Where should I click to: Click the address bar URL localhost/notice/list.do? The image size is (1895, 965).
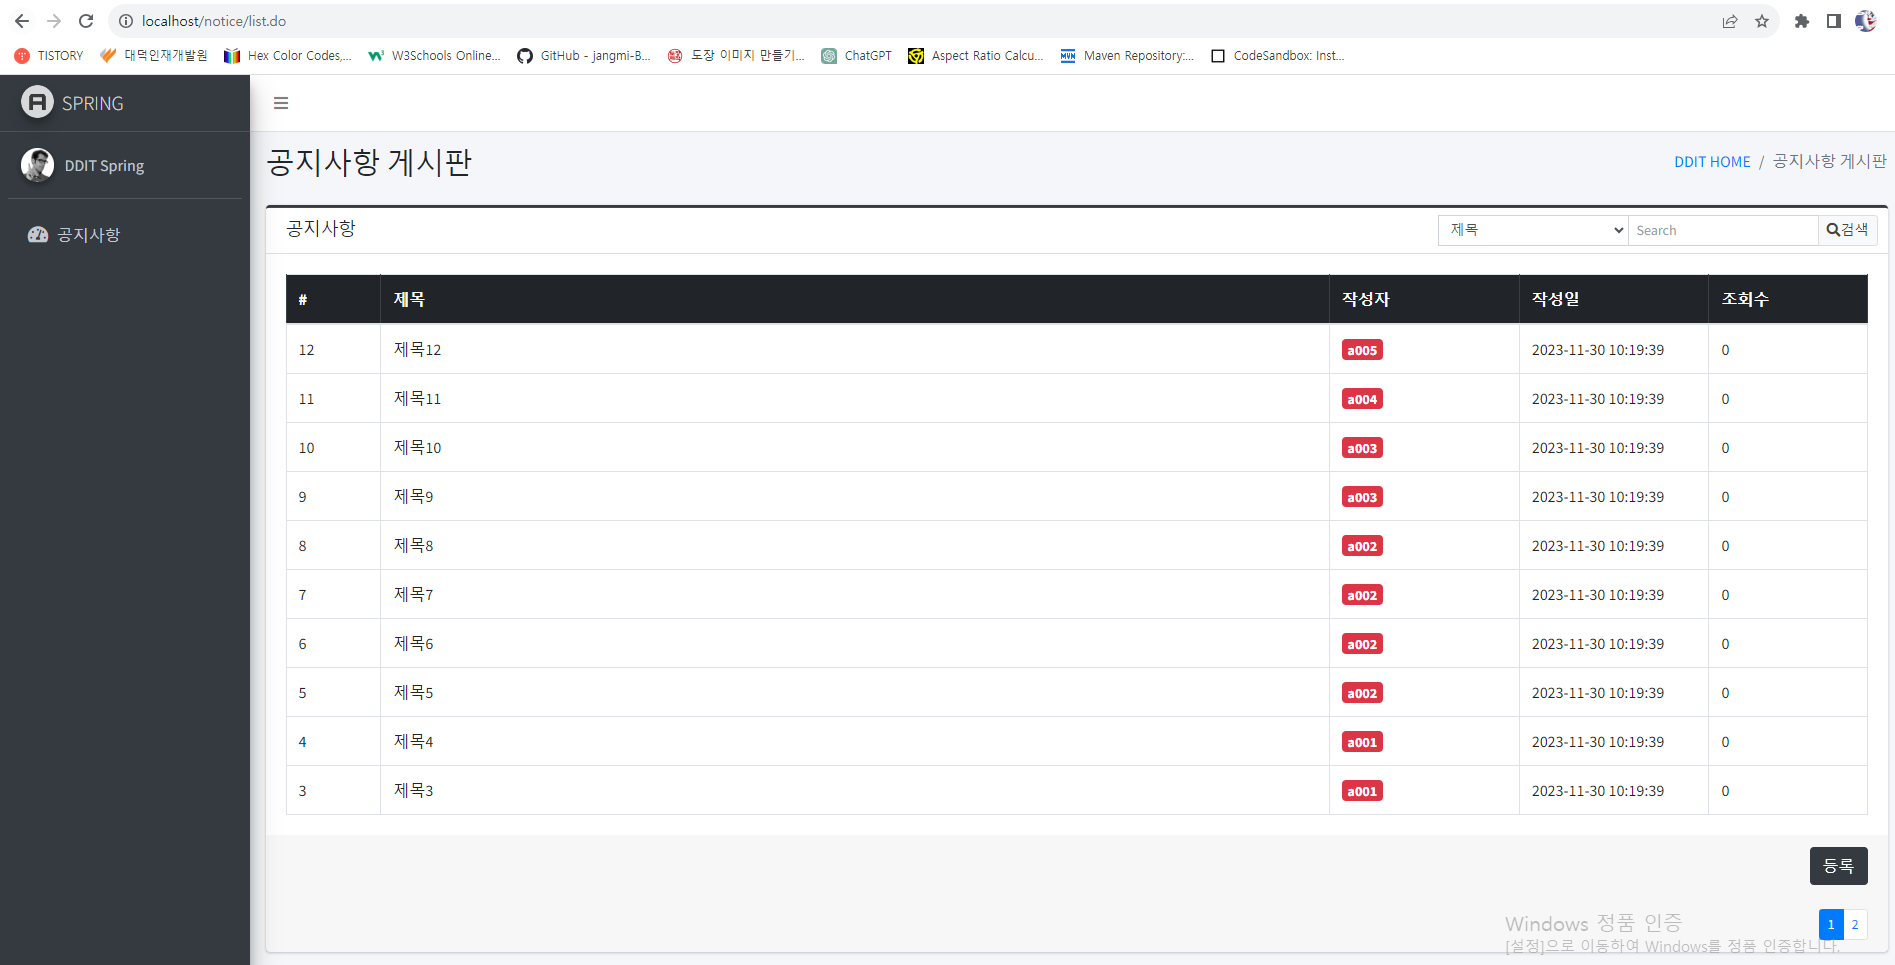(x=214, y=21)
